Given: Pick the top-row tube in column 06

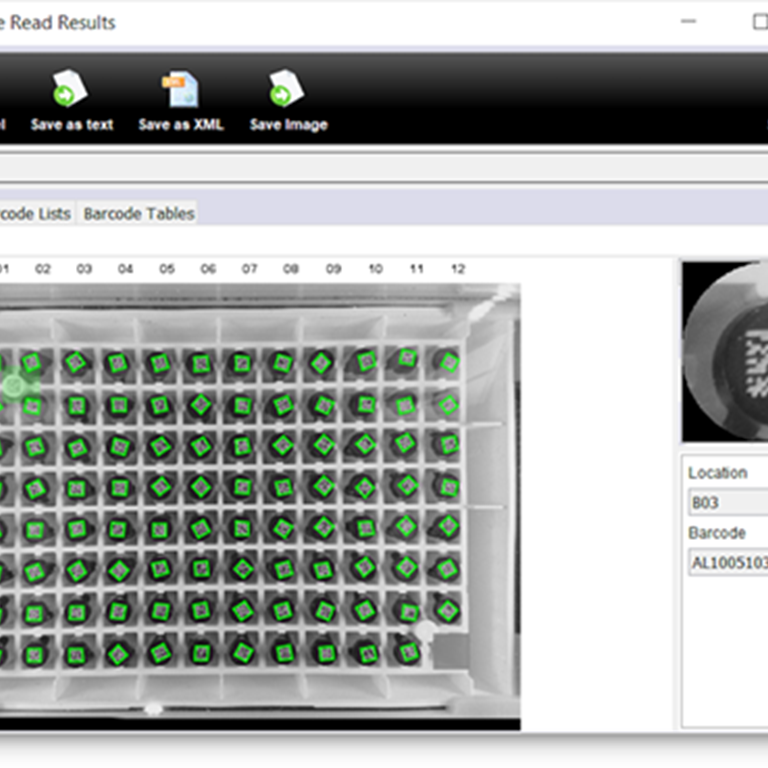Looking at the screenshot, I should pos(201,362).
